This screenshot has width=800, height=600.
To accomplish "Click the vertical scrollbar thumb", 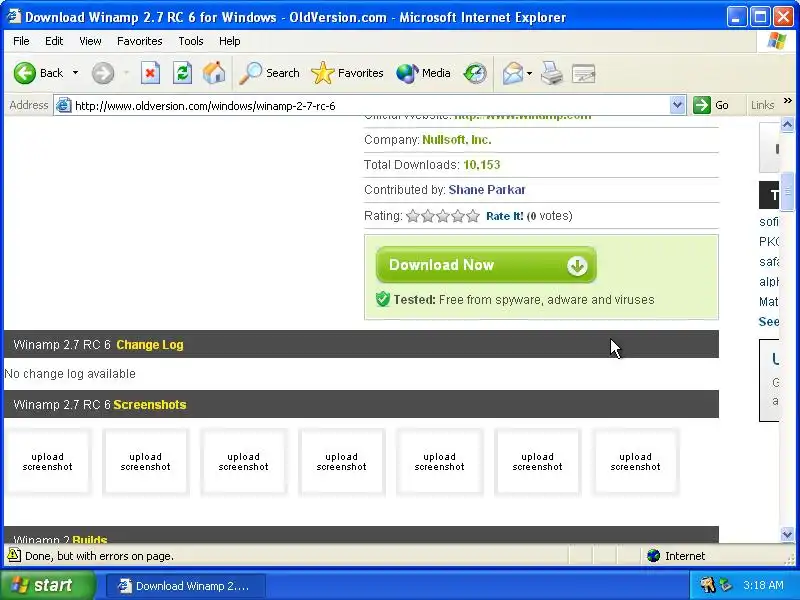I will (787, 191).
